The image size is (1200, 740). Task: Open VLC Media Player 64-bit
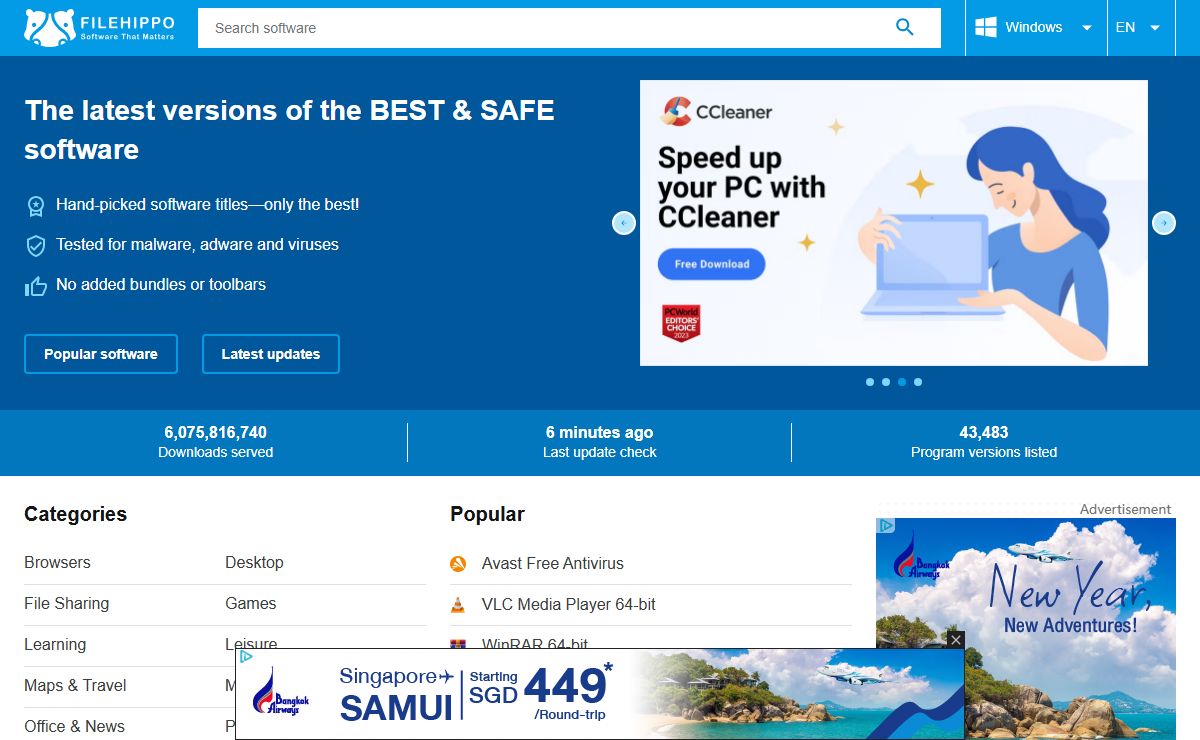coord(569,604)
